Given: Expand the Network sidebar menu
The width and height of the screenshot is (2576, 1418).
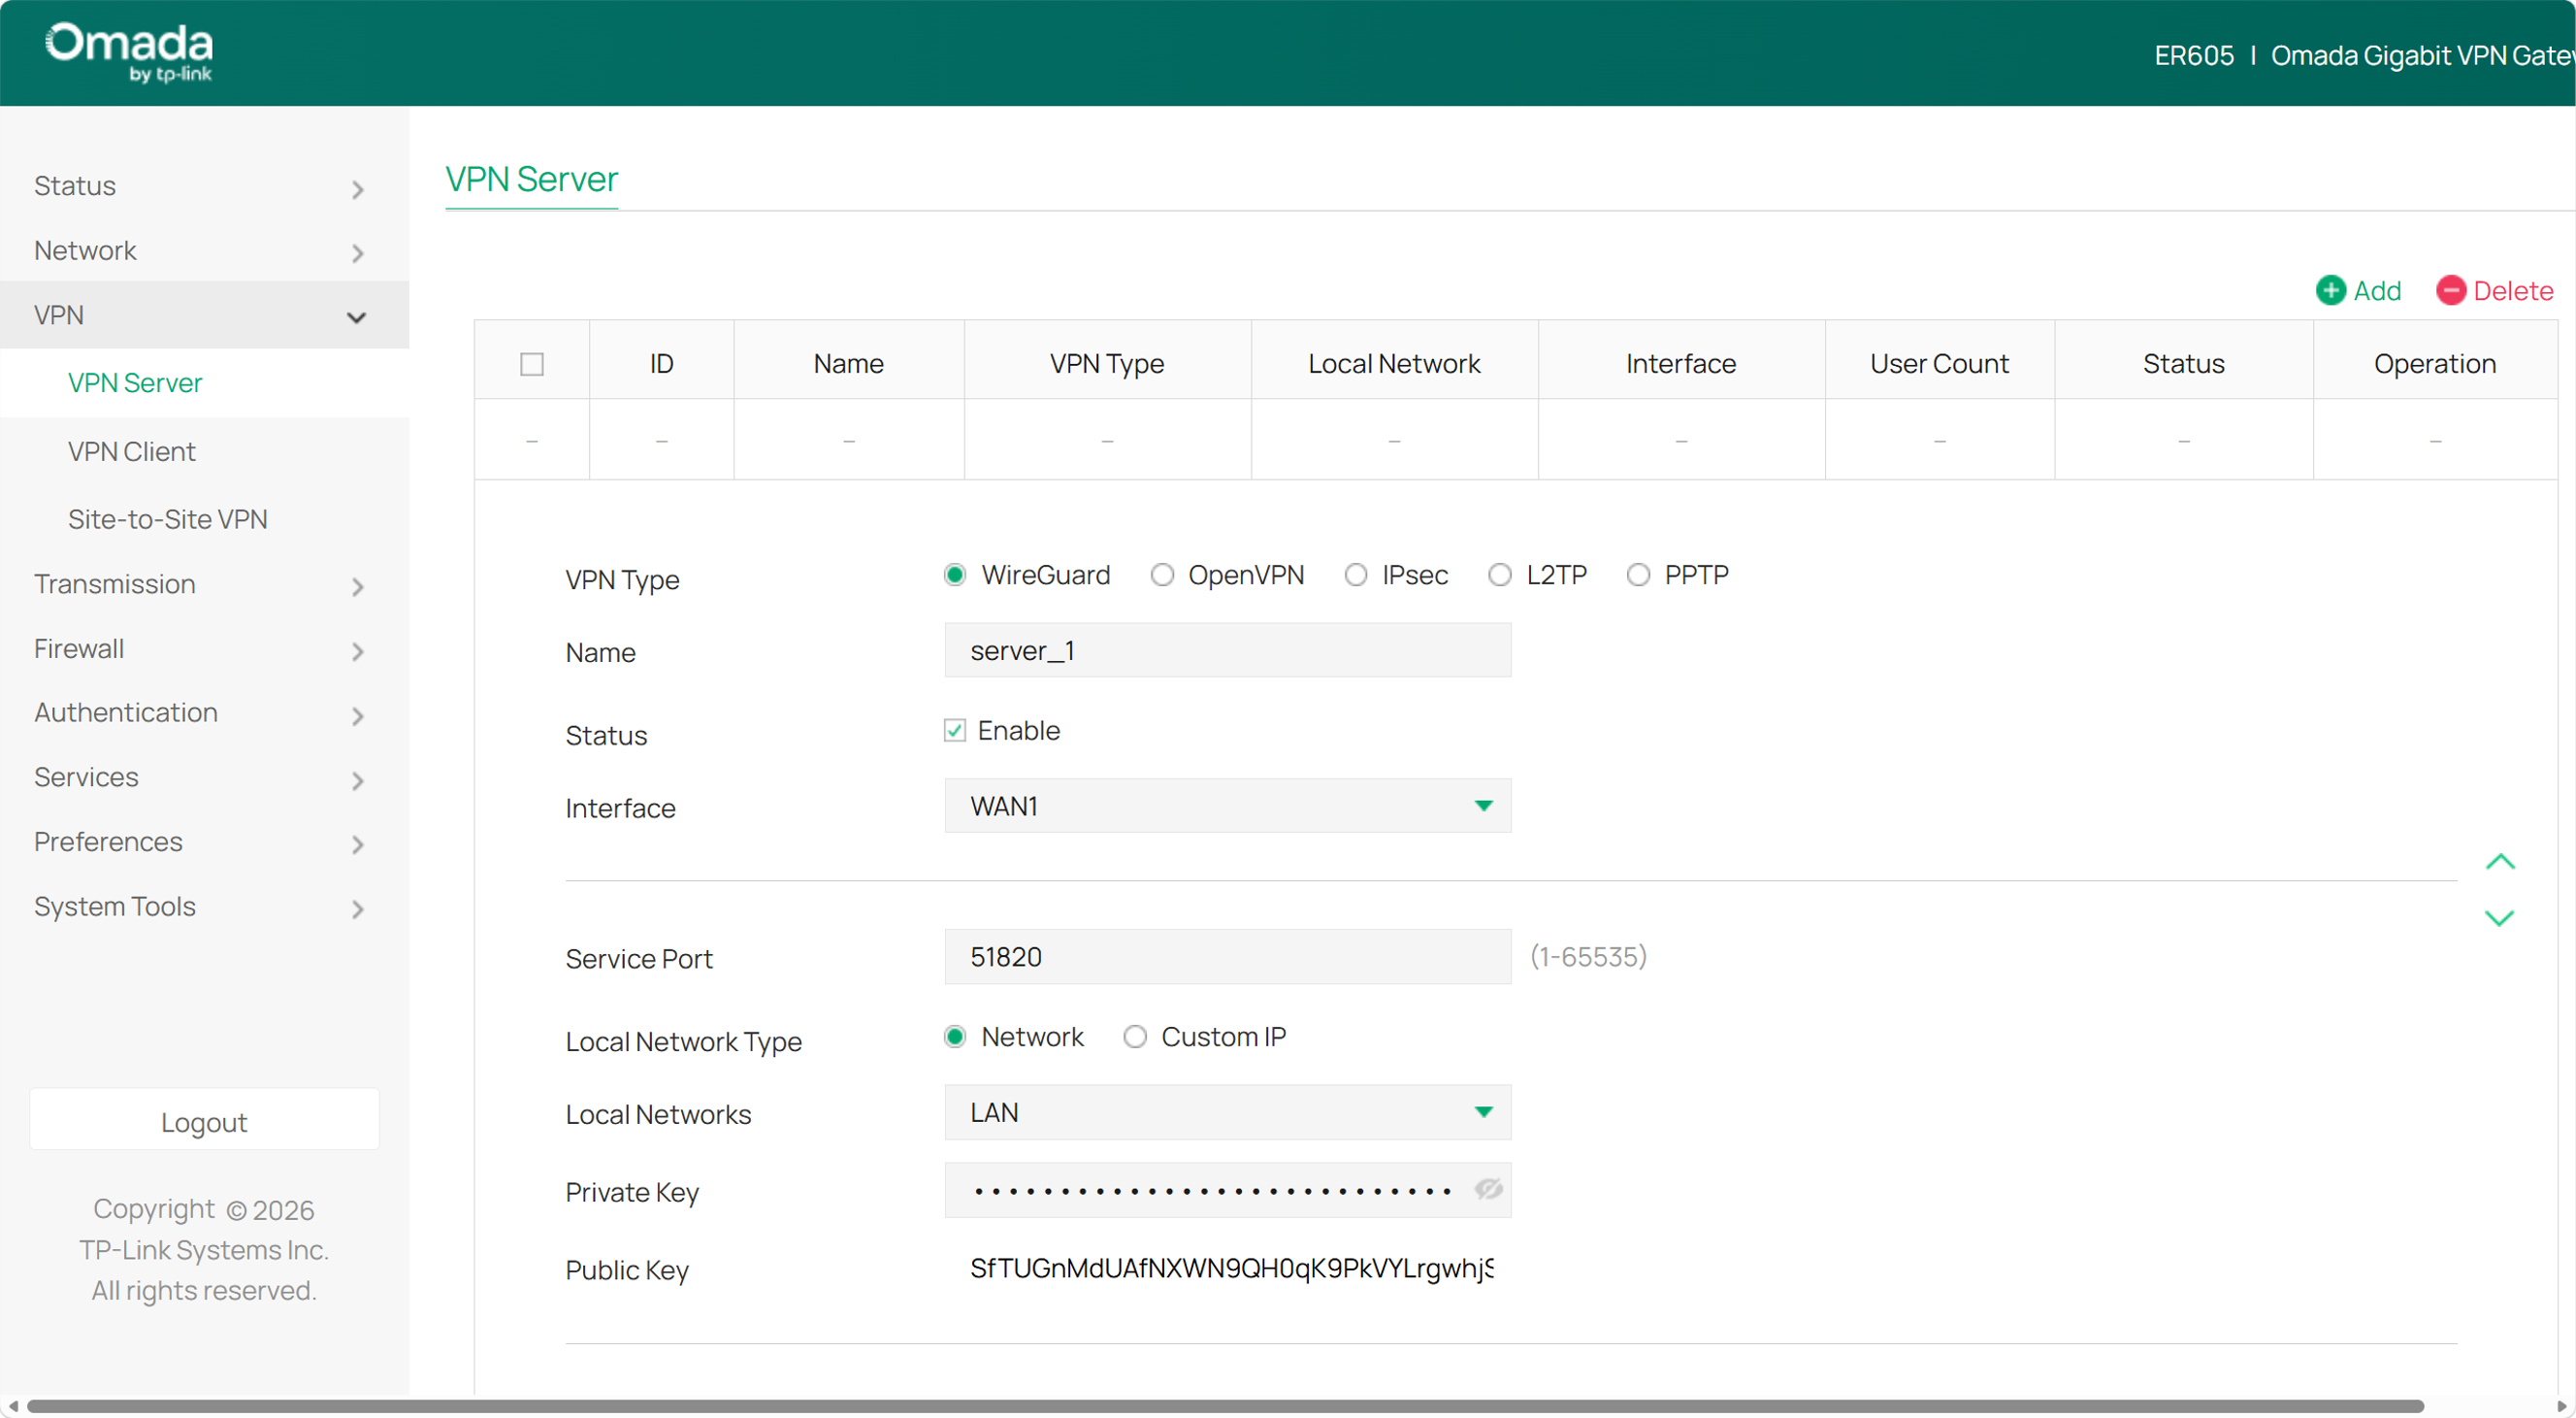Looking at the screenshot, I should (204, 250).
